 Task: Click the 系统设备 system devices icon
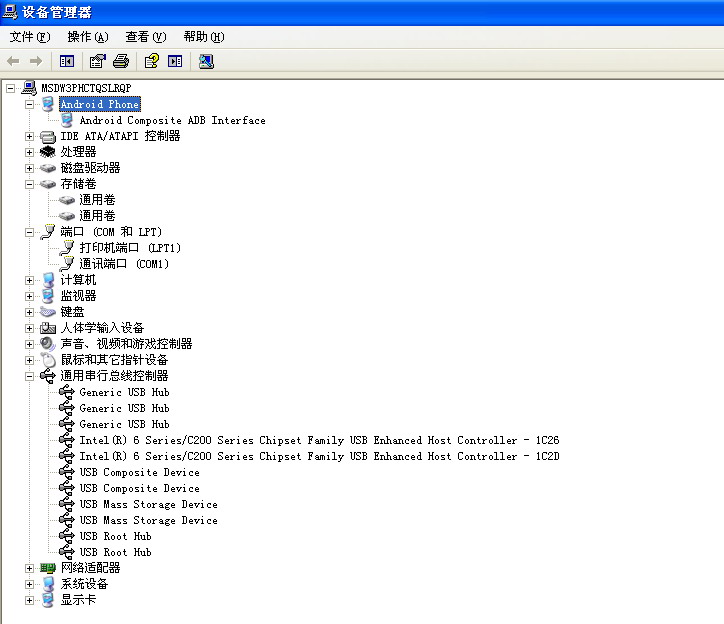[48, 584]
